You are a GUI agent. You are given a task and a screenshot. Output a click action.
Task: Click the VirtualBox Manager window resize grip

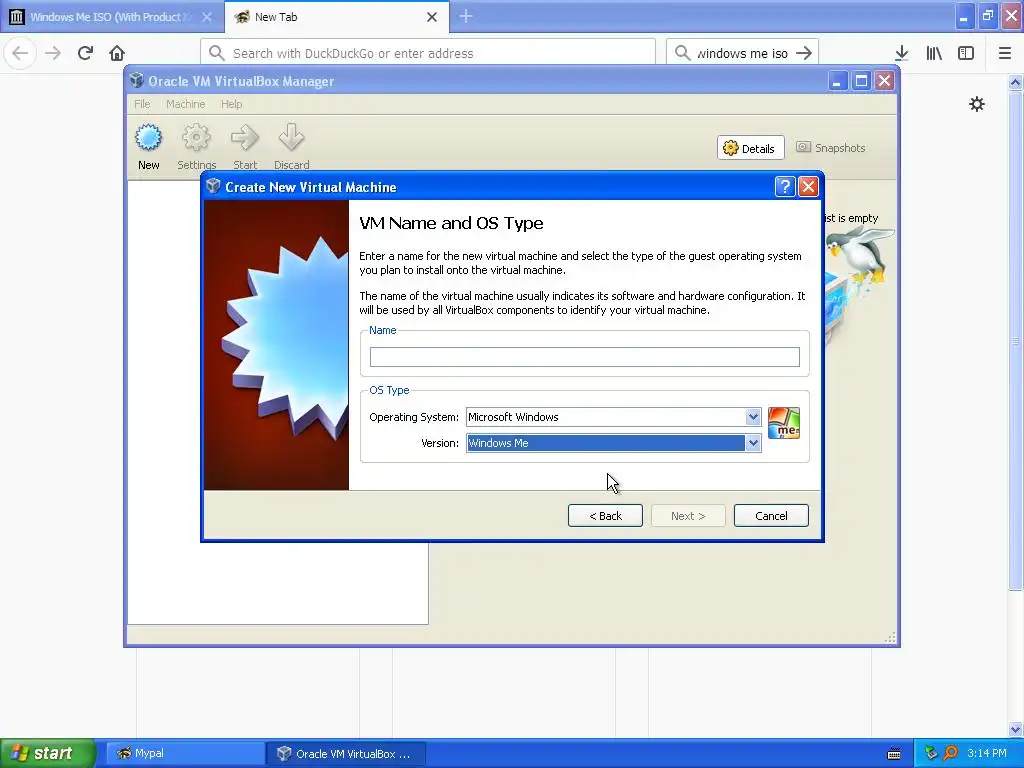click(x=890, y=637)
